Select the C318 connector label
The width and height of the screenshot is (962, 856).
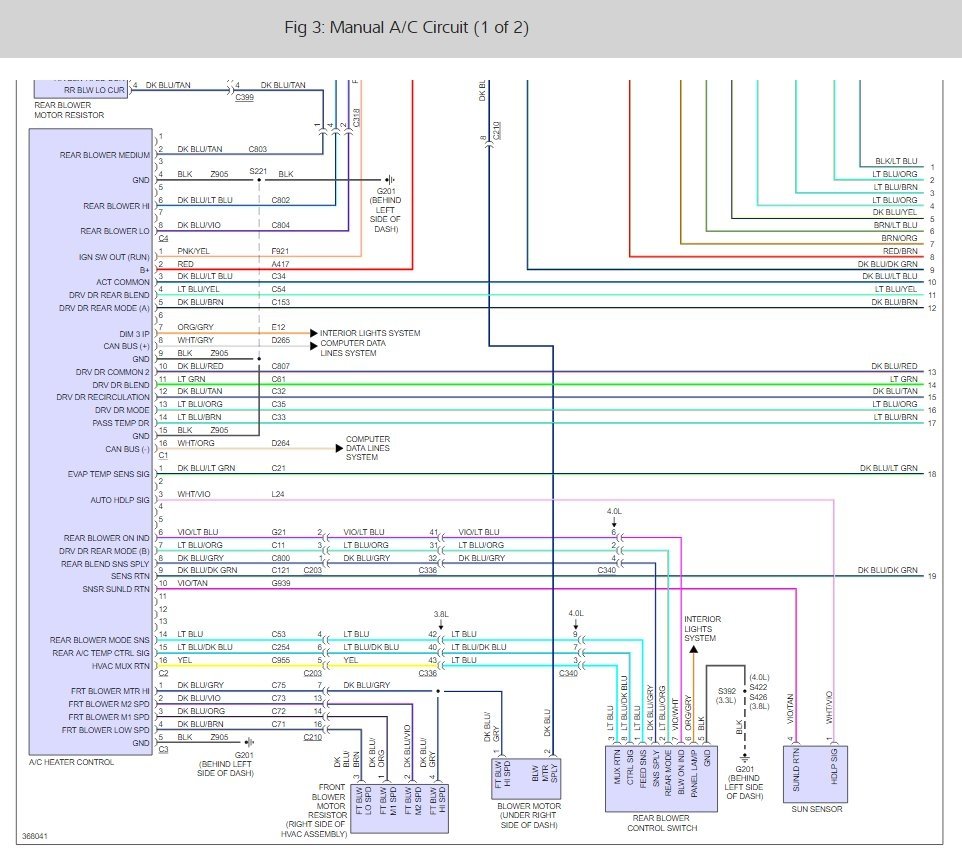(356, 117)
